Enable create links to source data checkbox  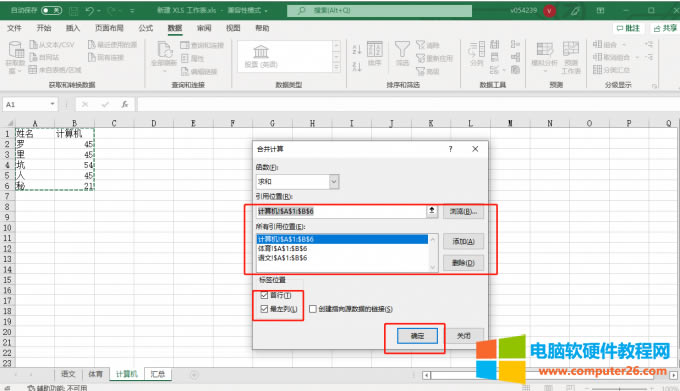point(313,309)
